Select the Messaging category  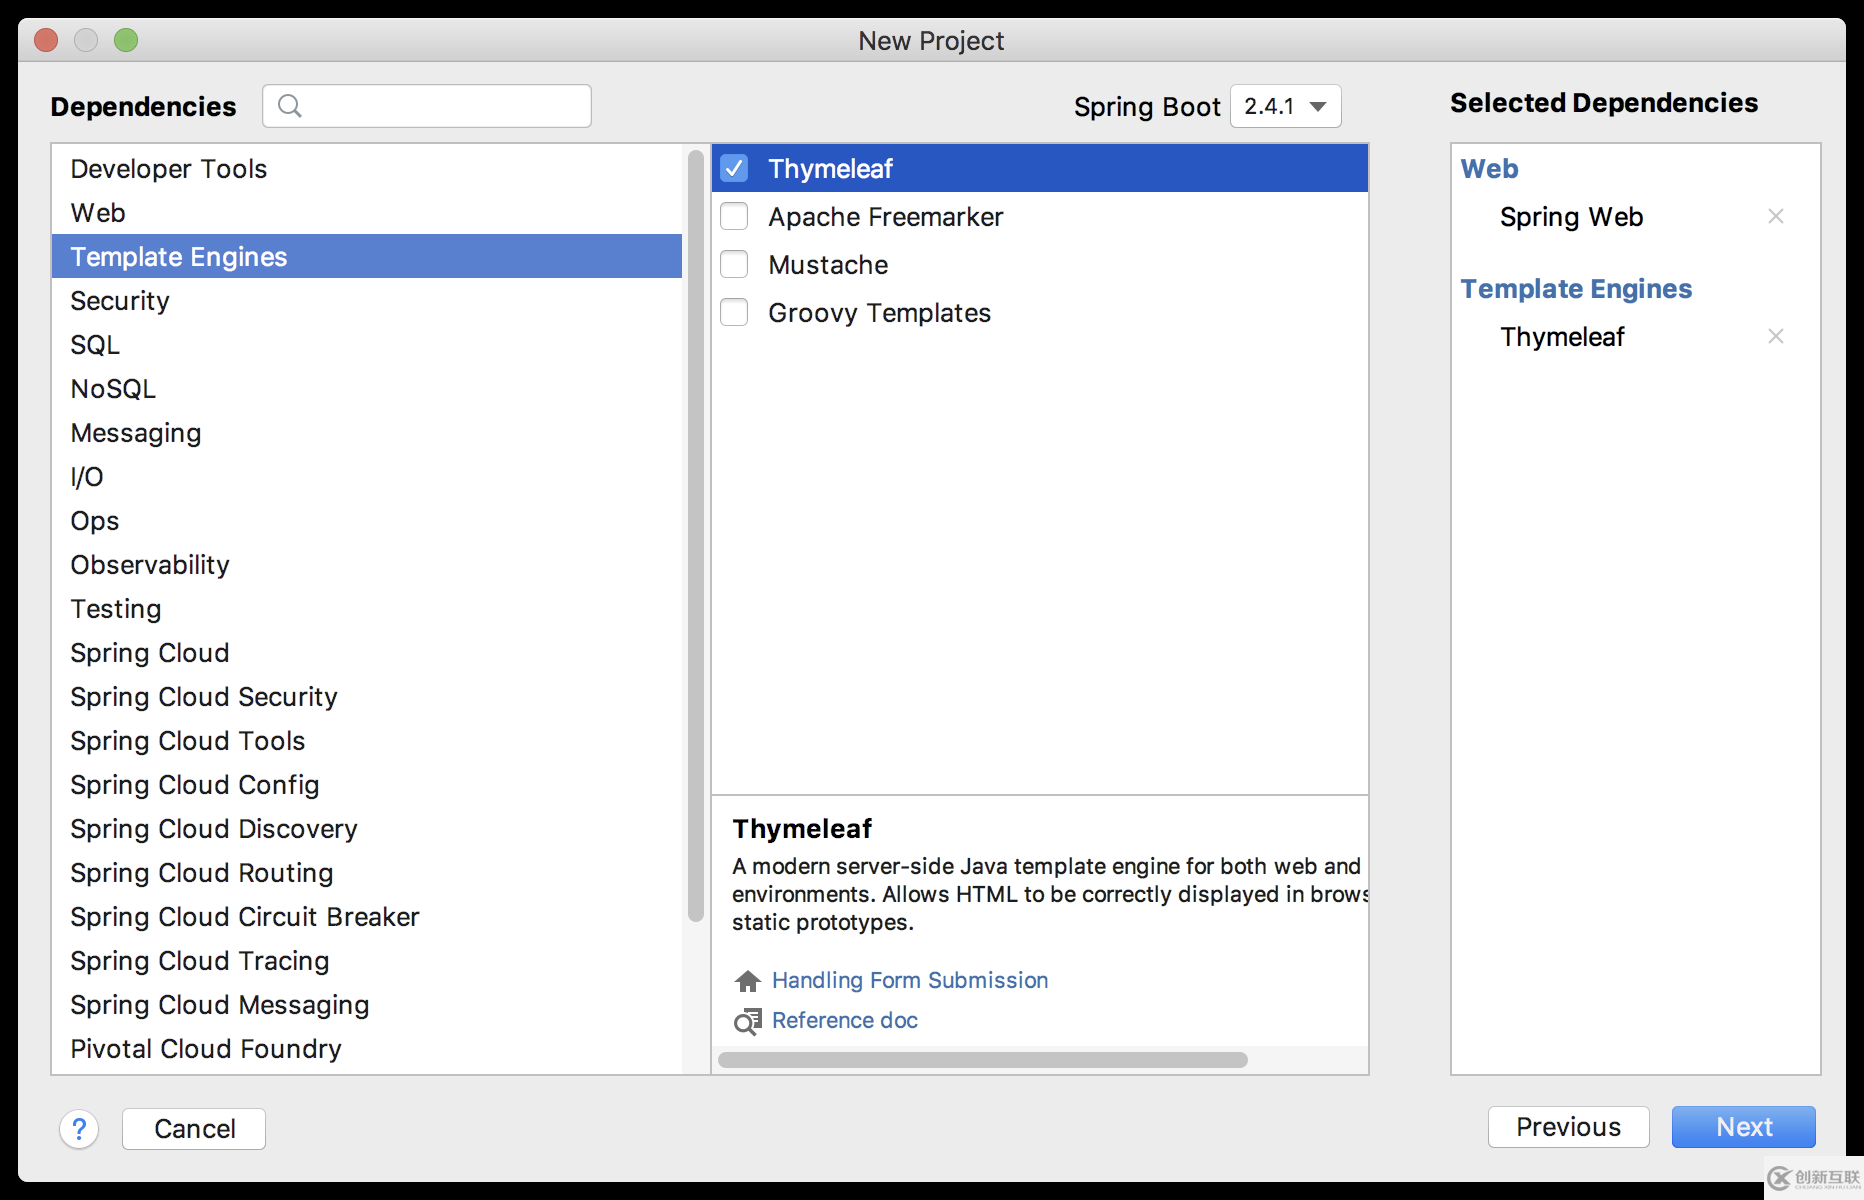367,432
